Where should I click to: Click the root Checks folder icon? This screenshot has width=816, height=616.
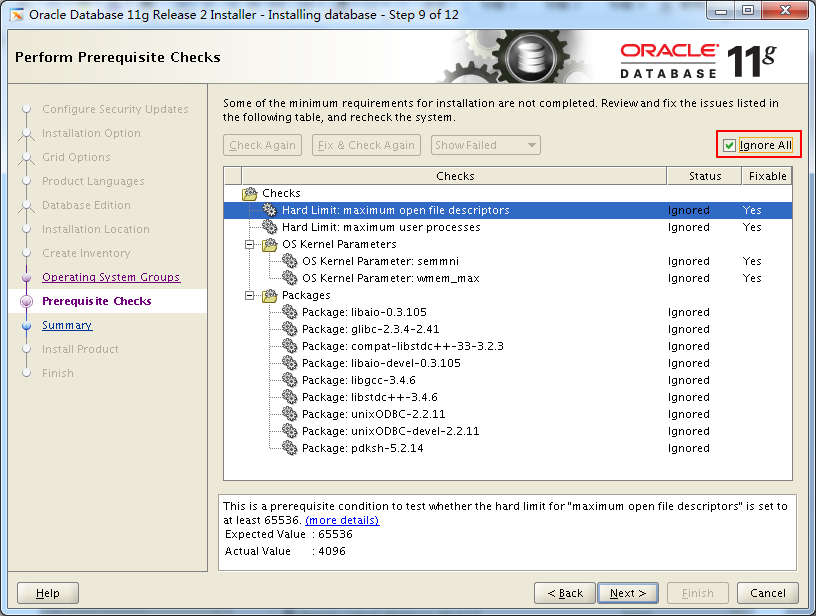tap(250, 194)
